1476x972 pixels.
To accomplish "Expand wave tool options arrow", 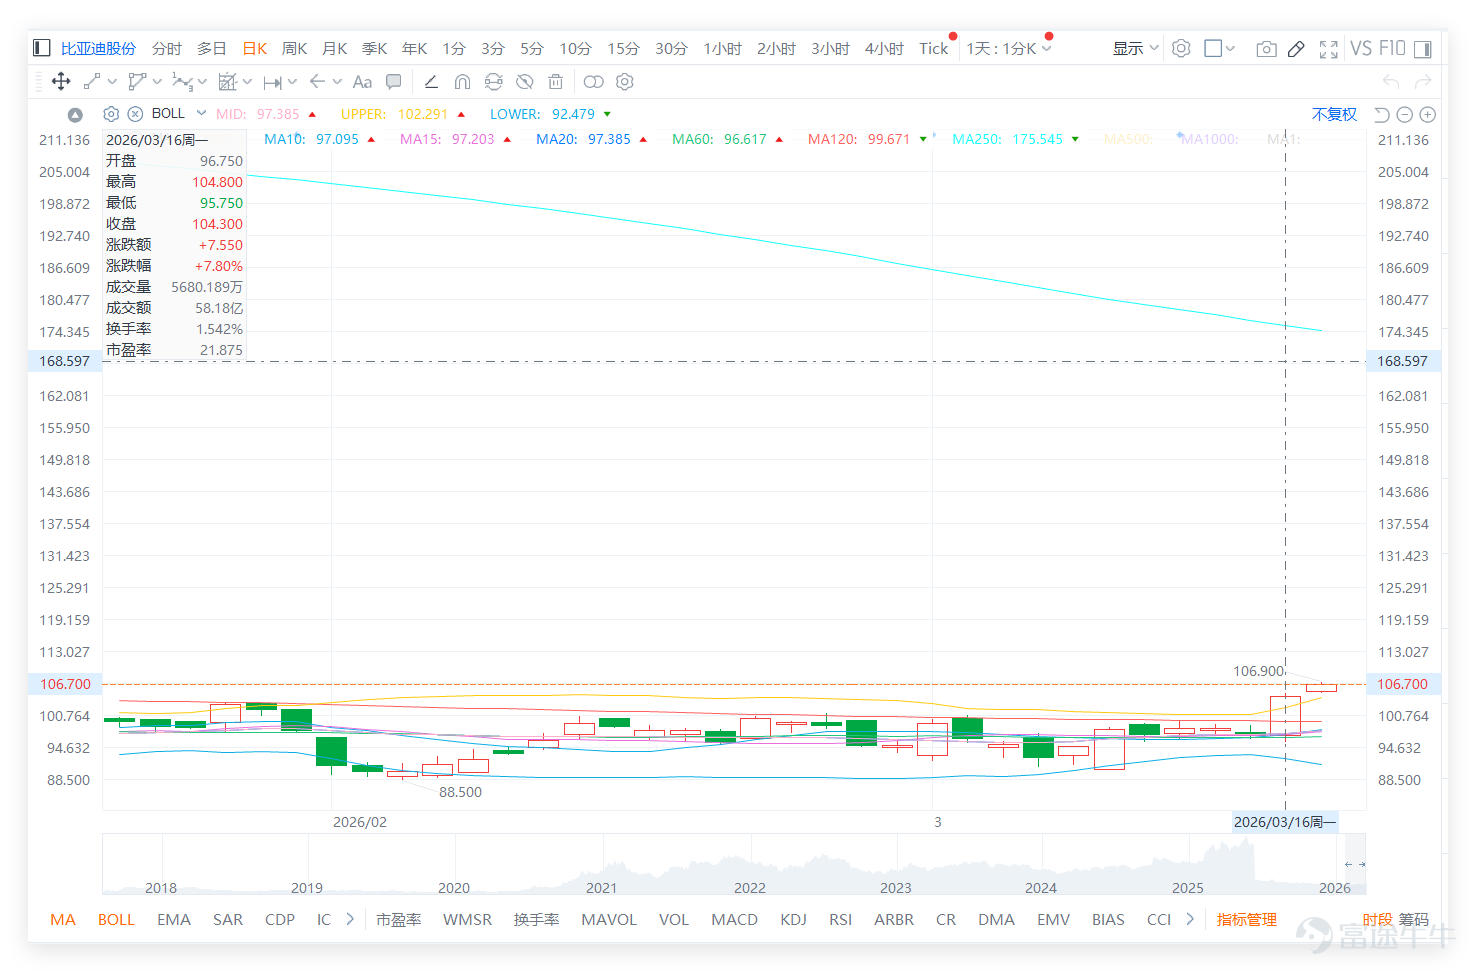I will [202, 82].
